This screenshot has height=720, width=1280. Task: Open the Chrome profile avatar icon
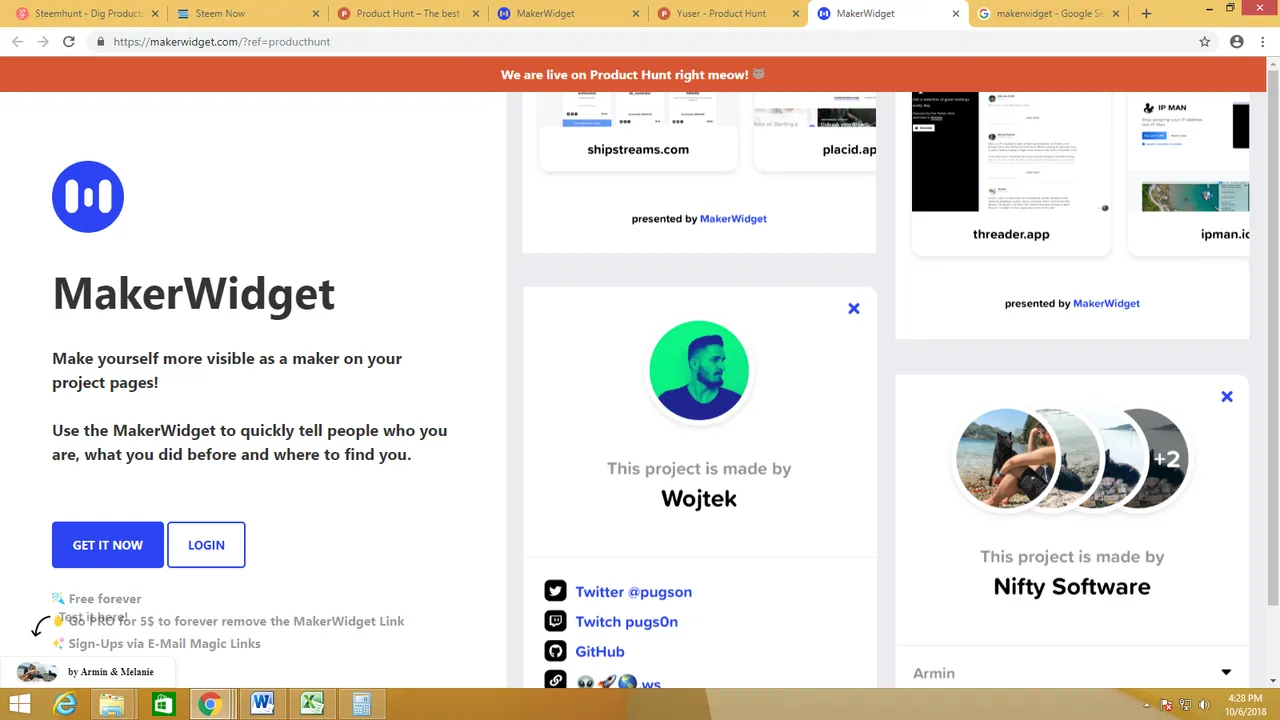(1237, 42)
